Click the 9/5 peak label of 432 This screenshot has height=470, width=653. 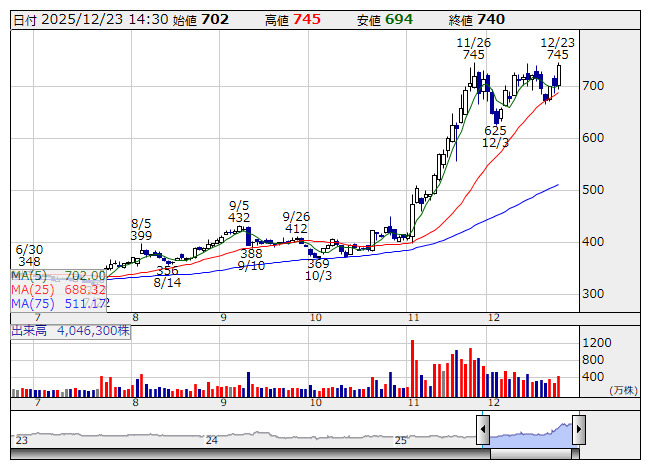point(239,211)
